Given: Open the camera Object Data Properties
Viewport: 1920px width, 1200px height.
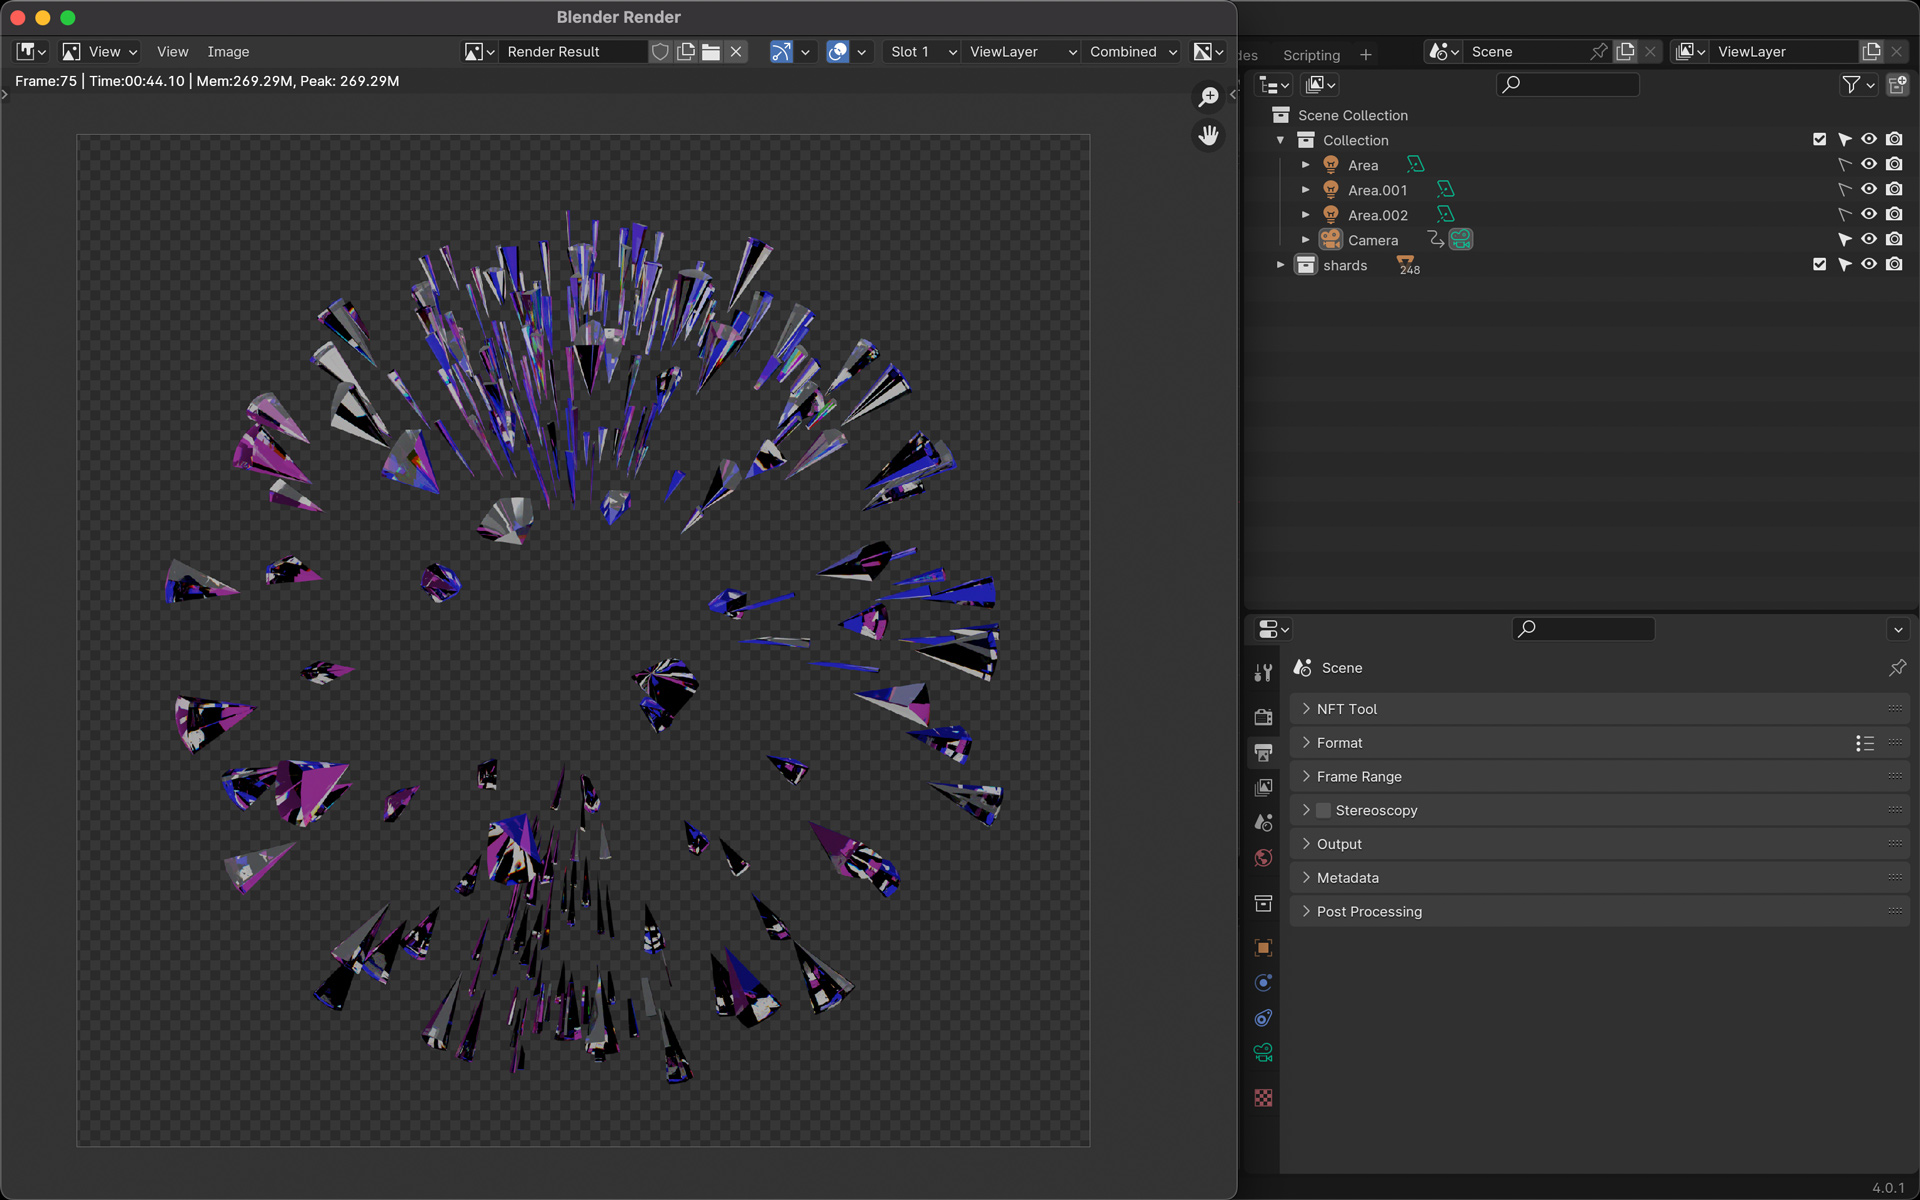Looking at the screenshot, I should click(x=1263, y=1052).
